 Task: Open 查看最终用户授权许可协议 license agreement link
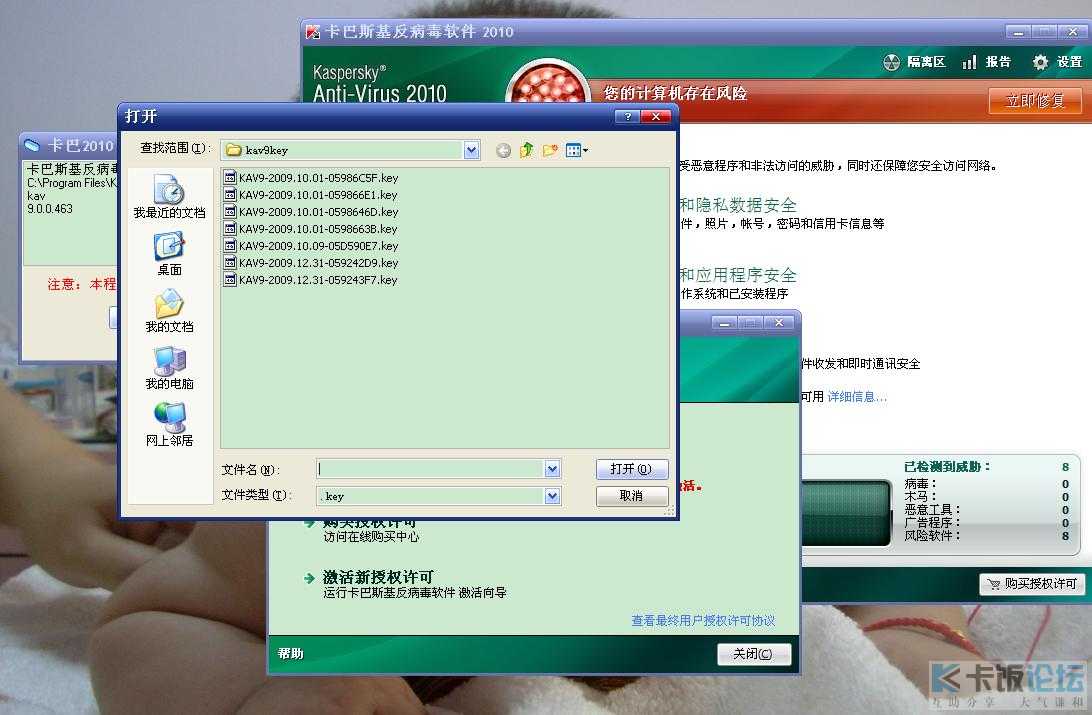tap(703, 620)
